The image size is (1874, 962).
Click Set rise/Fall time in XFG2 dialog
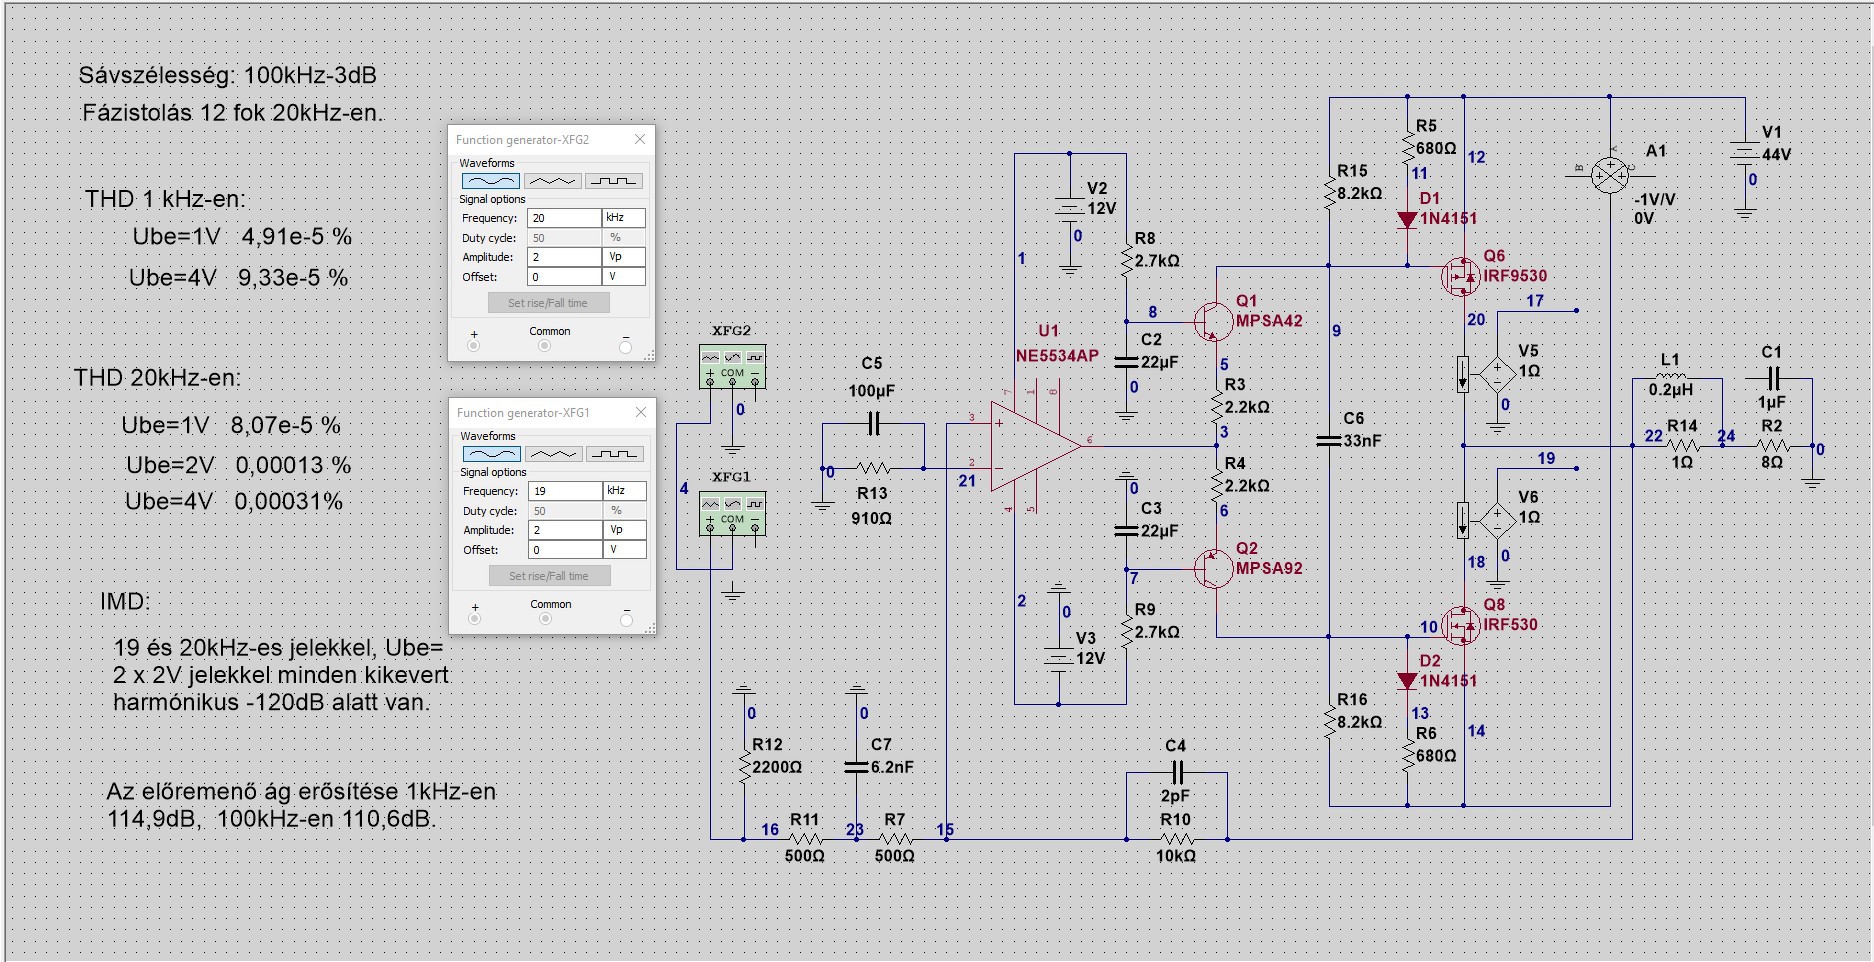coord(548,303)
